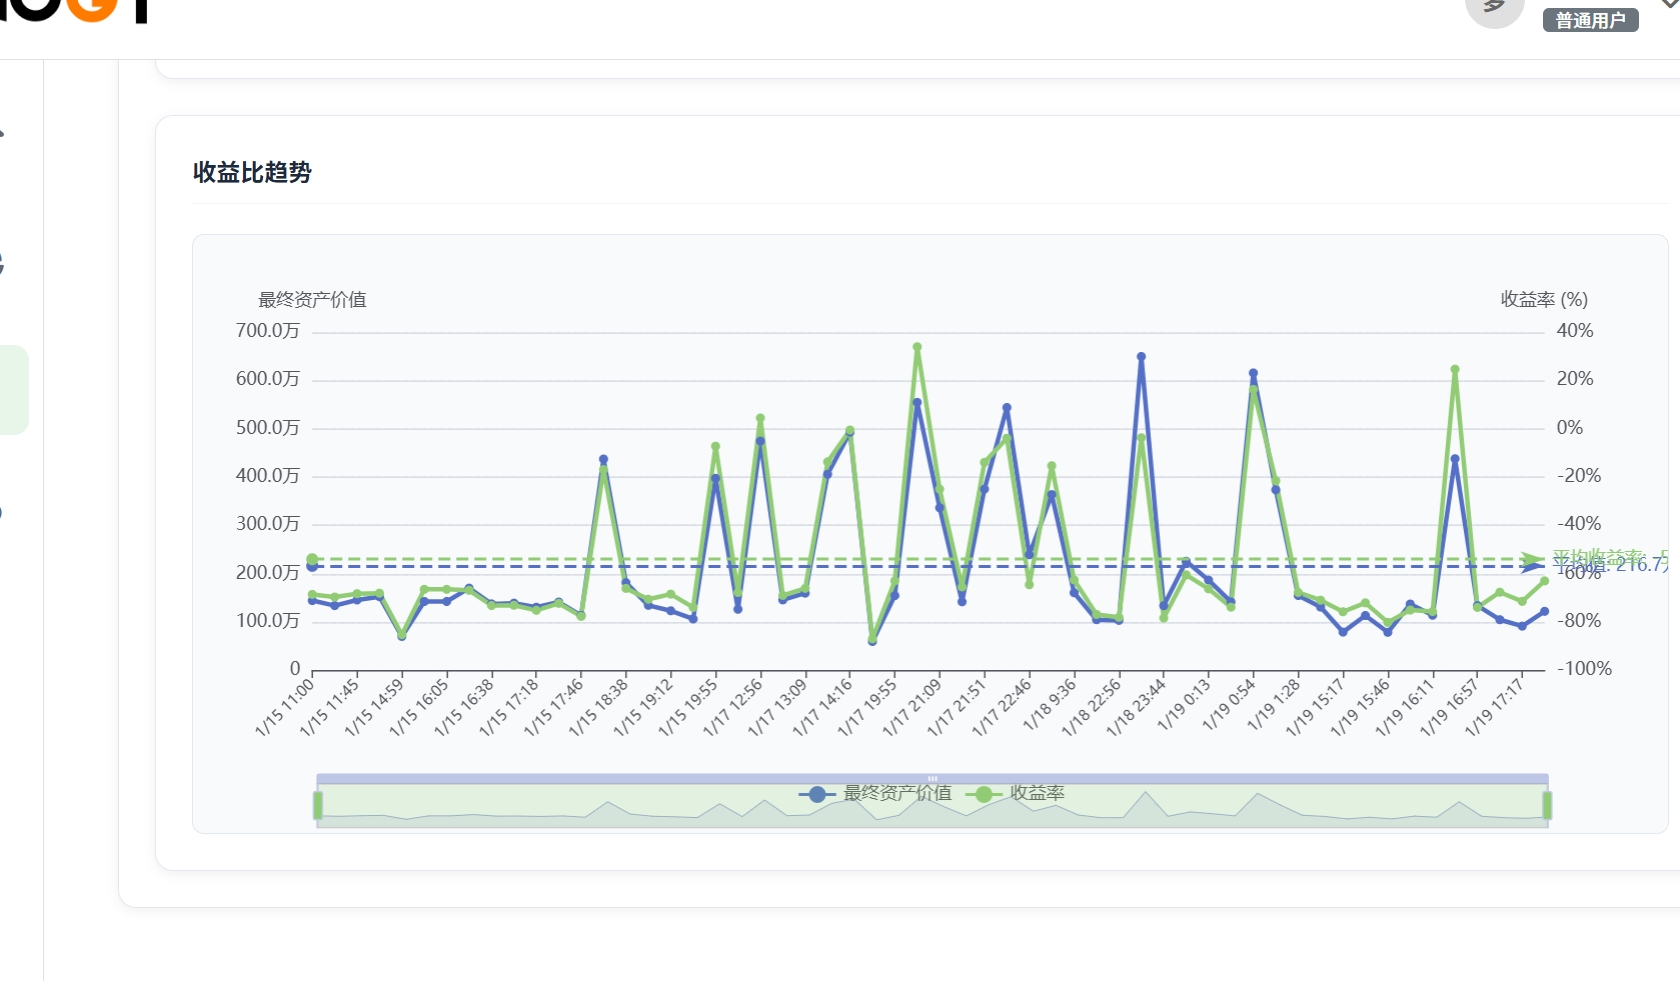Click the 500.0万 axis label
The image size is (1680, 981).
(x=267, y=428)
